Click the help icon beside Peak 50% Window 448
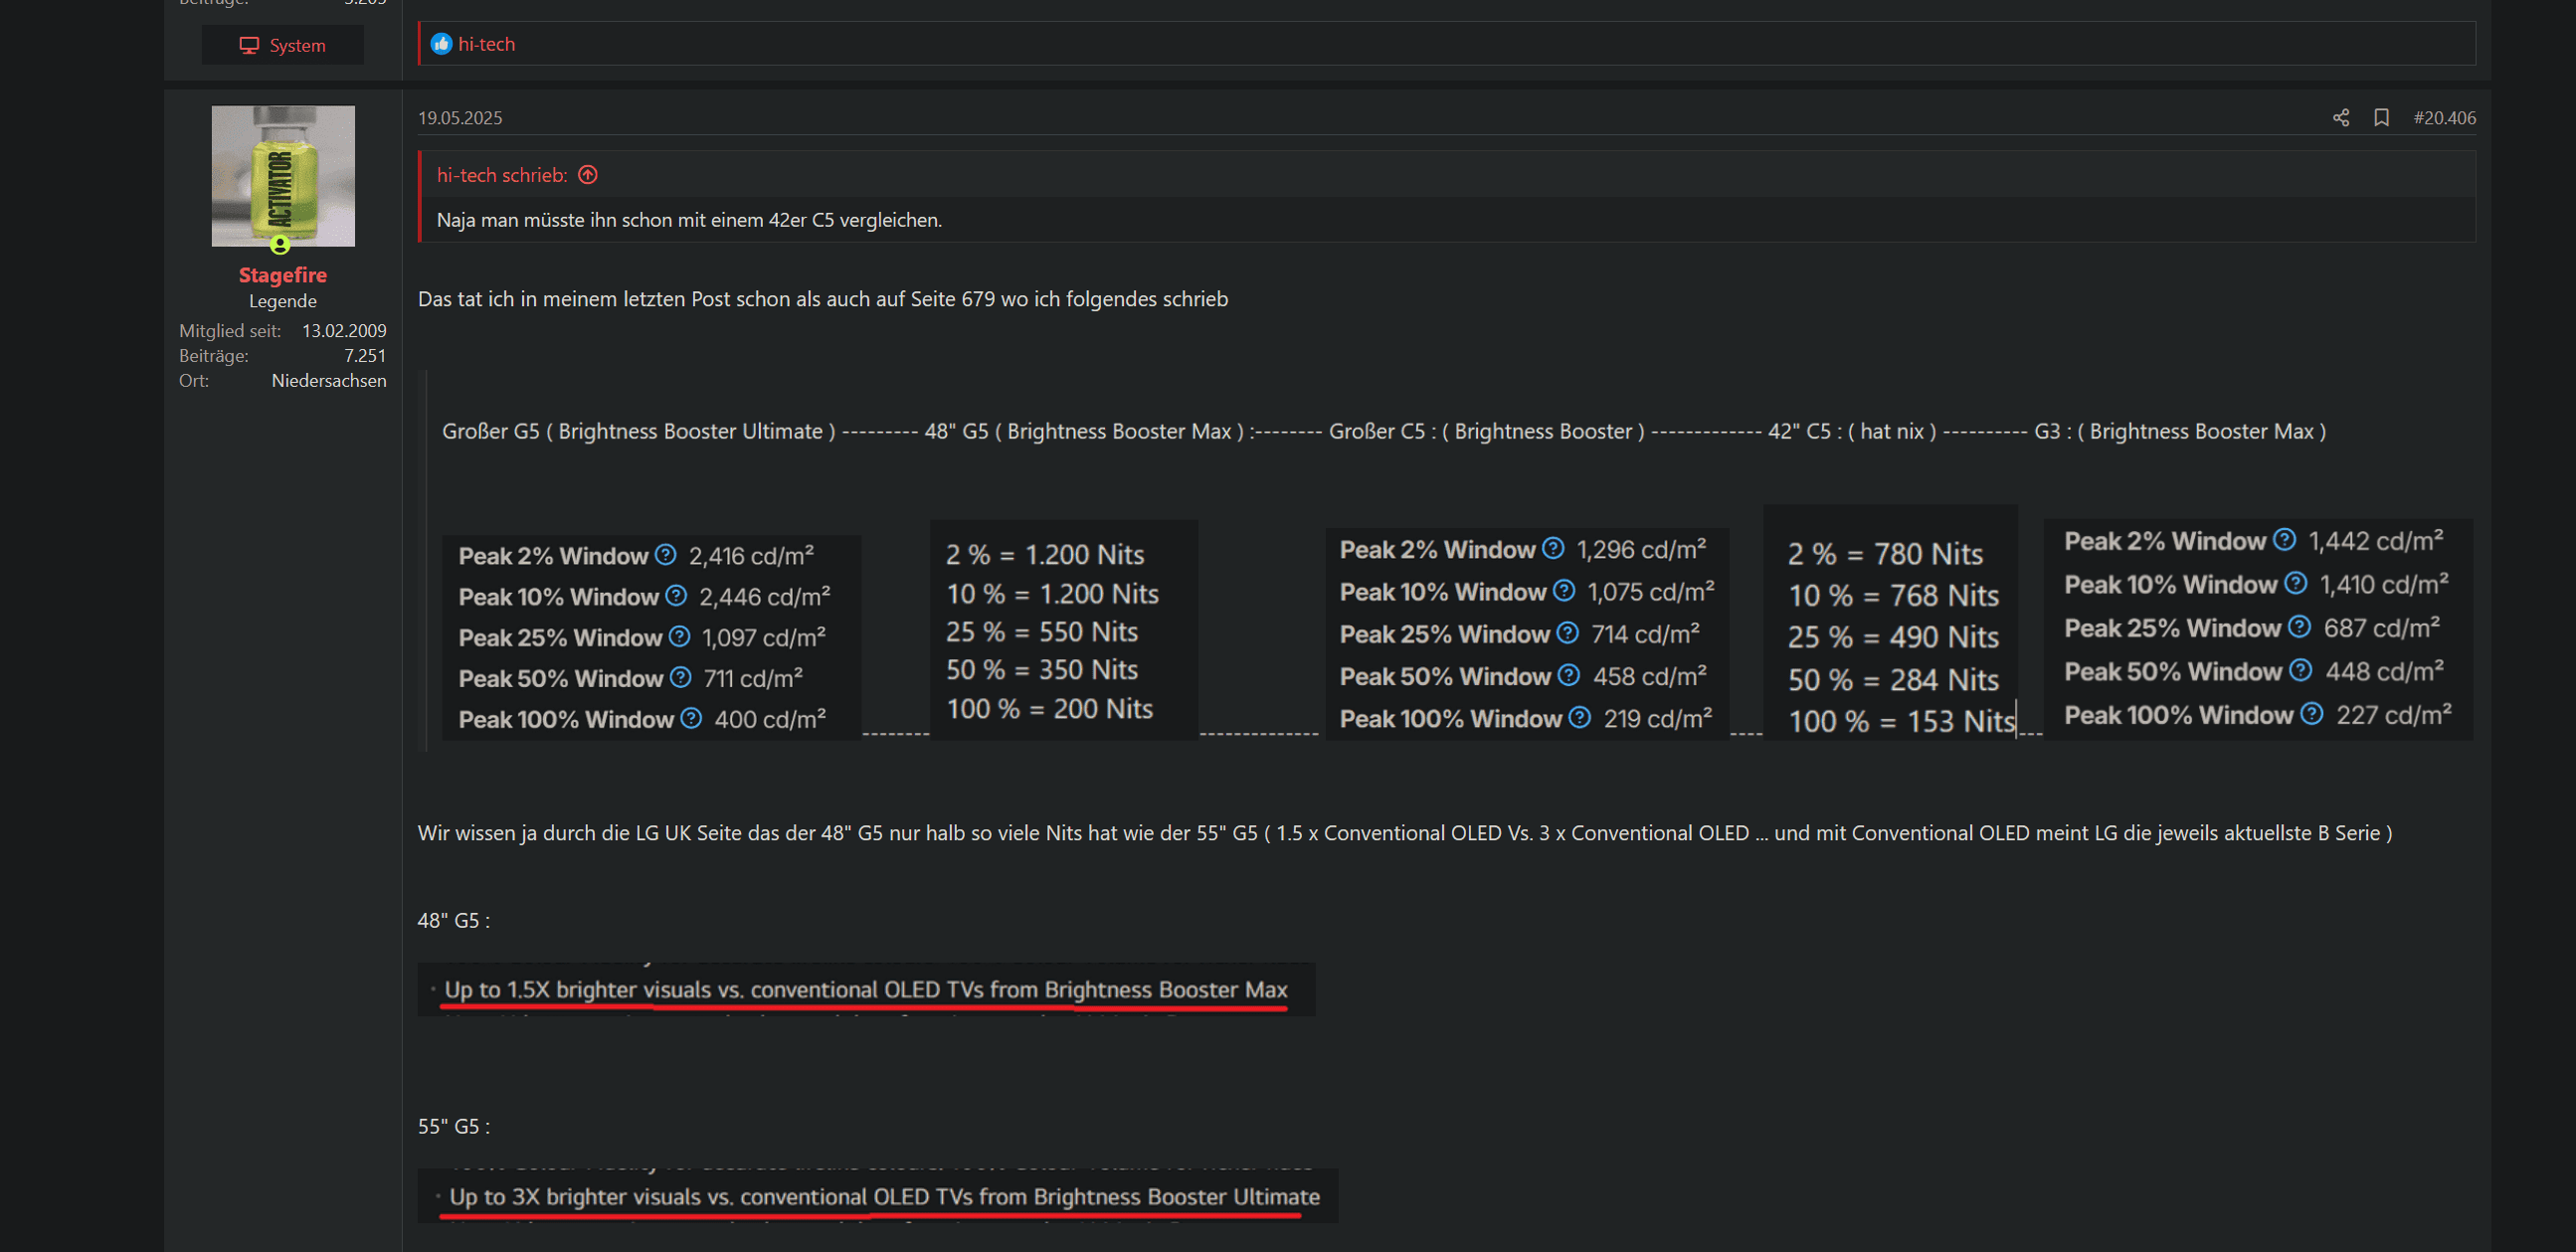This screenshot has height=1252, width=2576. click(2300, 670)
